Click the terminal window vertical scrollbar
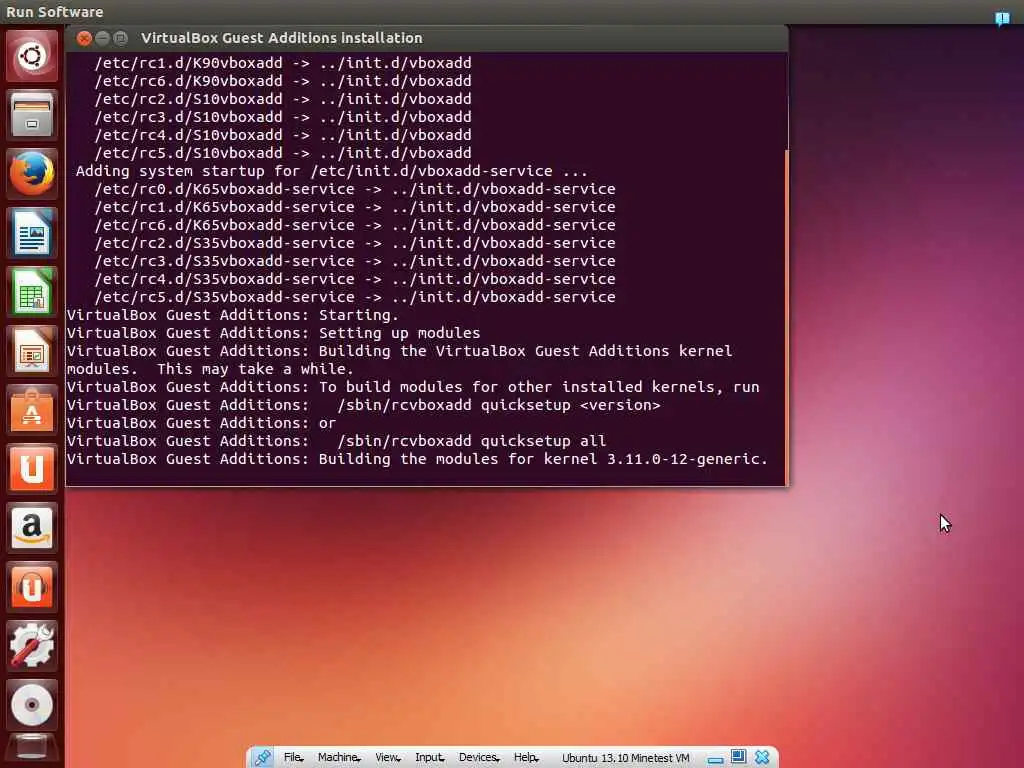 coord(786,316)
